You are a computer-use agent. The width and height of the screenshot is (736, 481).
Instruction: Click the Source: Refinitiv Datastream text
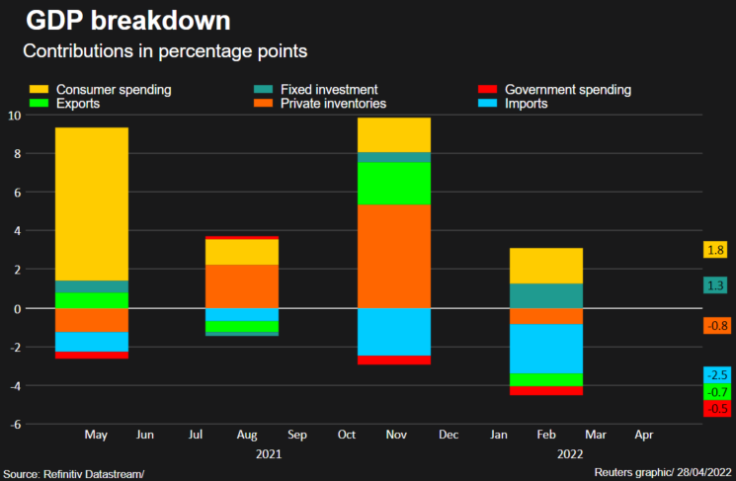74,474
